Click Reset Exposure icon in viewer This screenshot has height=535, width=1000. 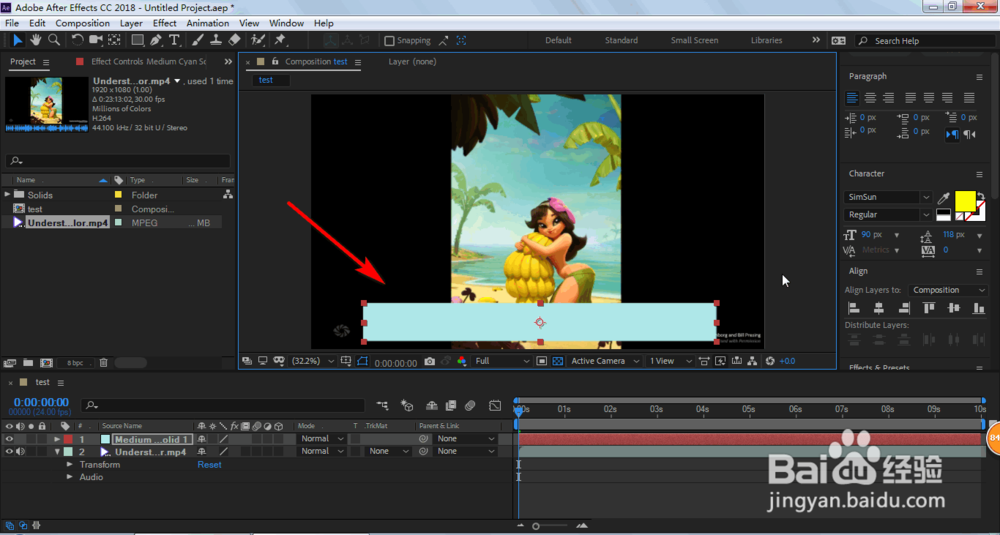tap(770, 361)
